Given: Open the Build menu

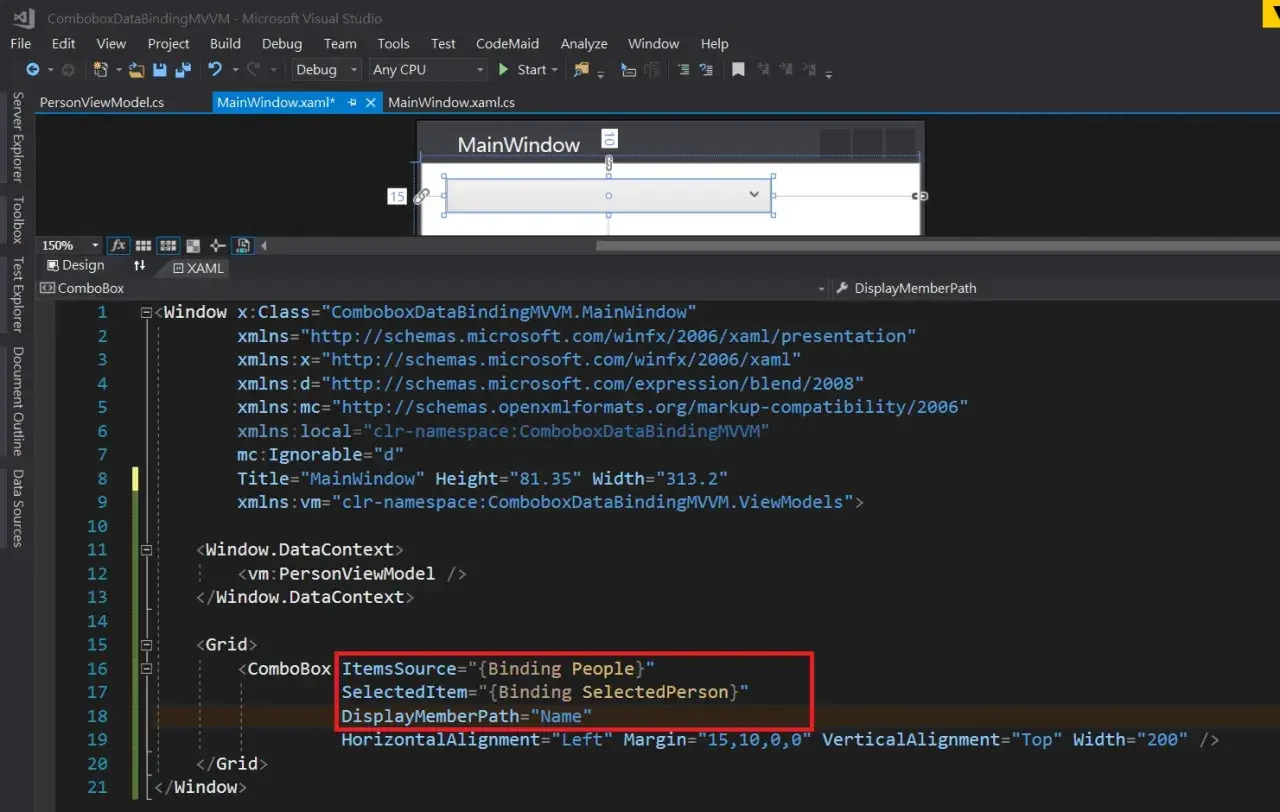Looking at the screenshot, I should 225,43.
